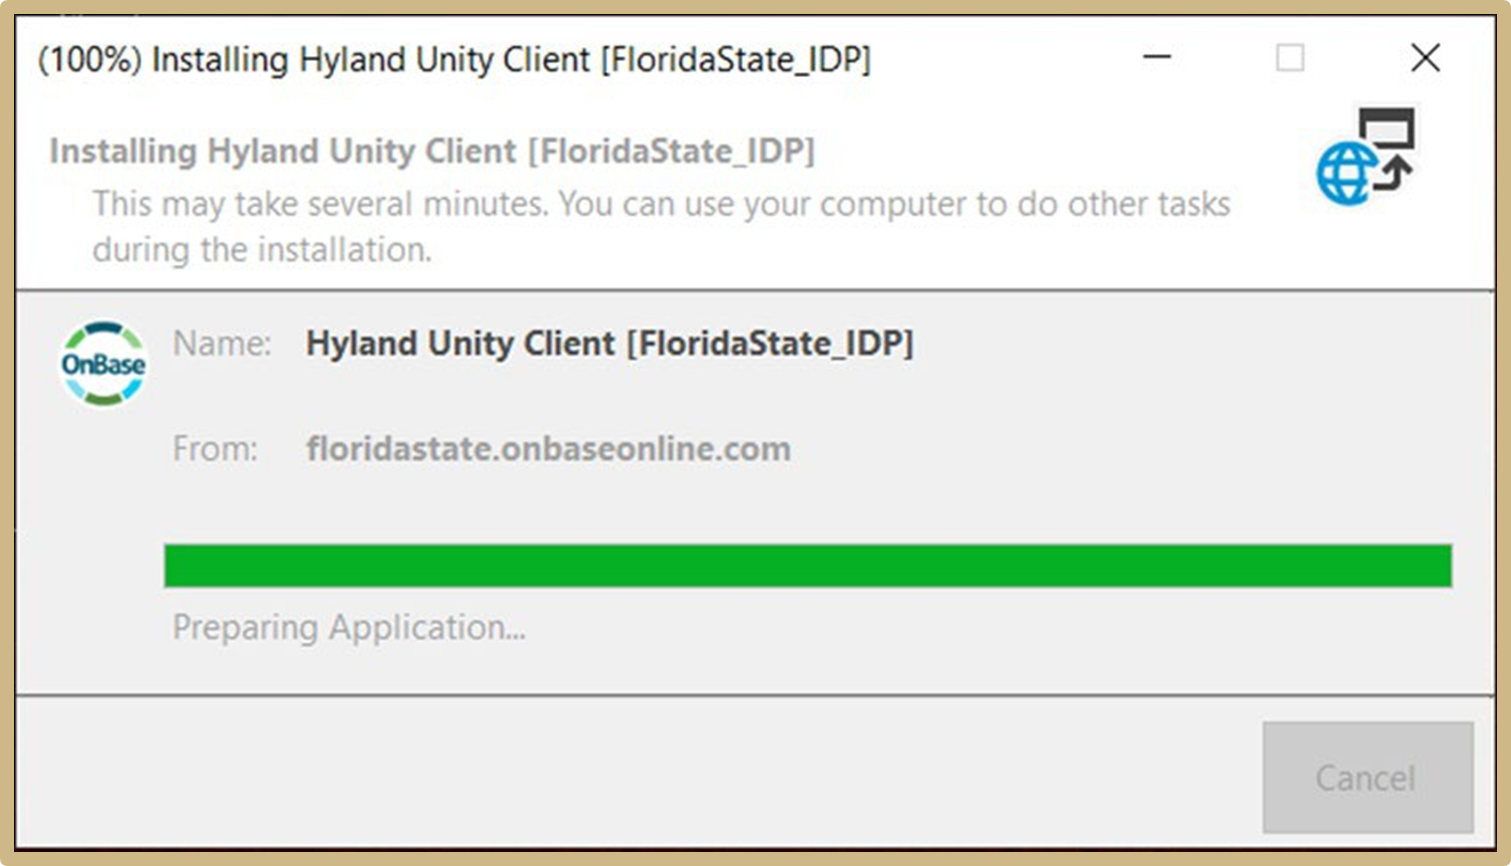
Task: Click [FloridaState_IDP] in the bold heading
Action: 671,151
